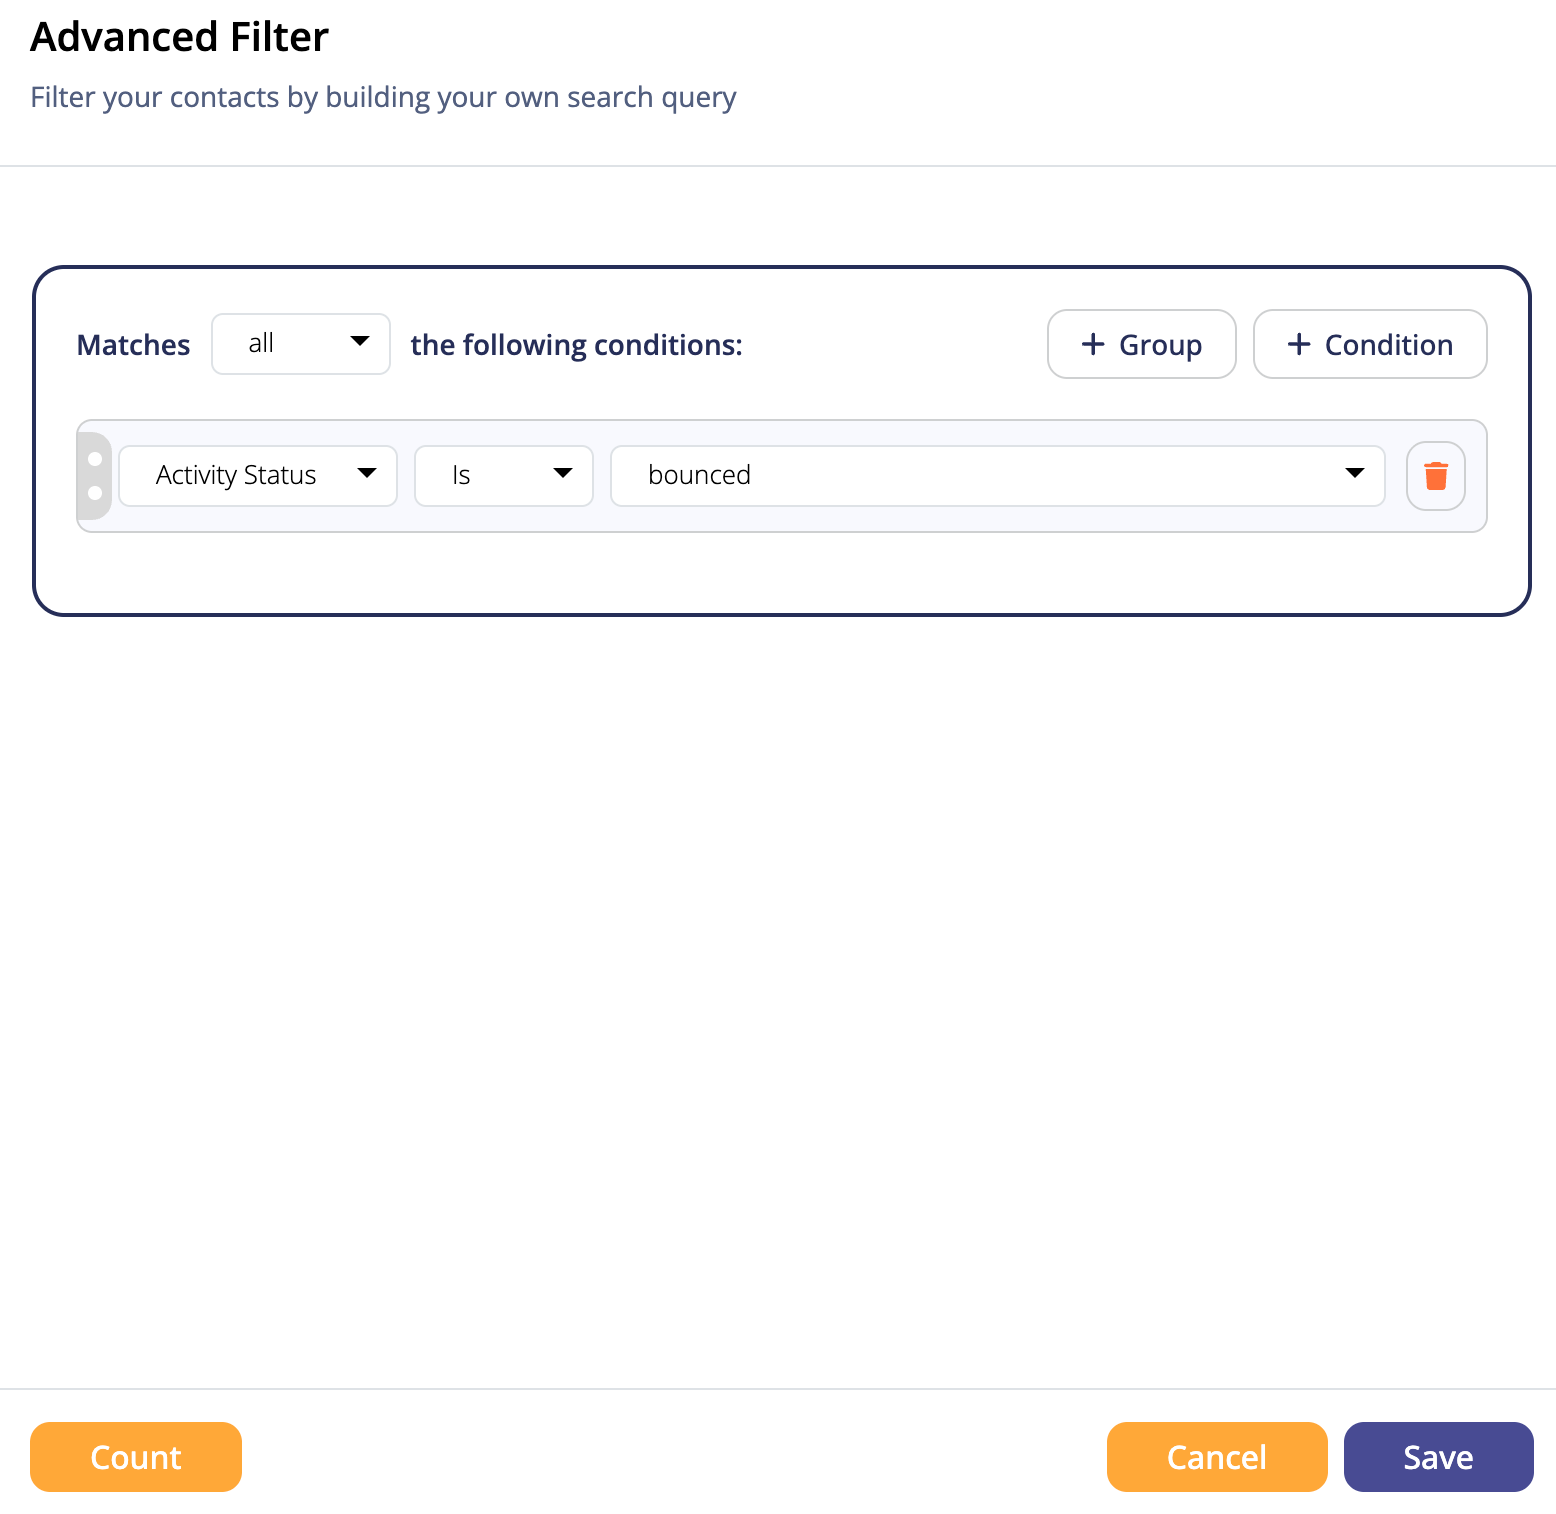Click the arrow at the end of the bounced field
Viewport: 1556px width, 1514px height.
point(1355,474)
